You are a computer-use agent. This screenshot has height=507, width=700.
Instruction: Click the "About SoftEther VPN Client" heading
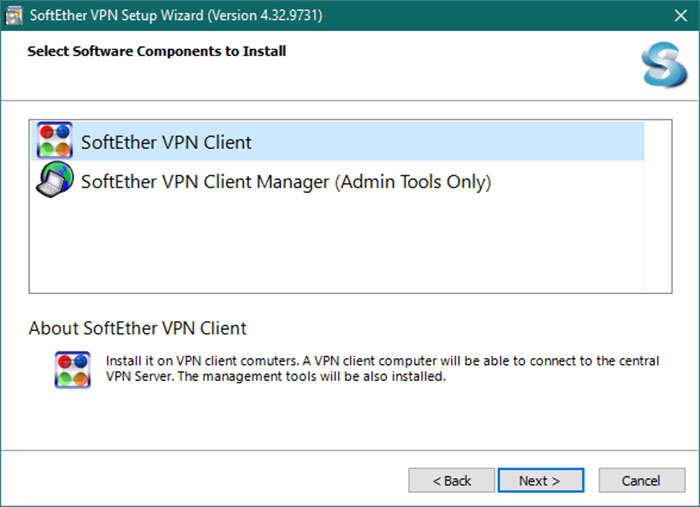click(x=137, y=328)
